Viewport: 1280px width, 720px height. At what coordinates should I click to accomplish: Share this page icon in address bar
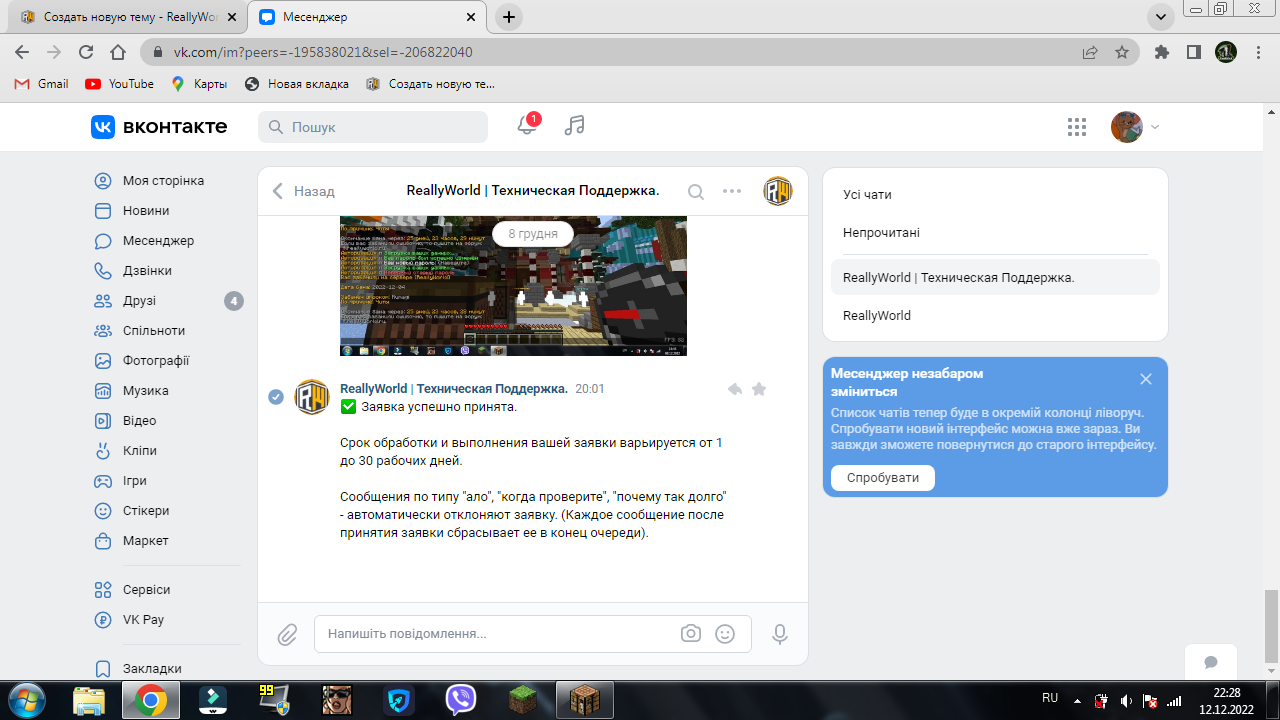click(x=1090, y=52)
